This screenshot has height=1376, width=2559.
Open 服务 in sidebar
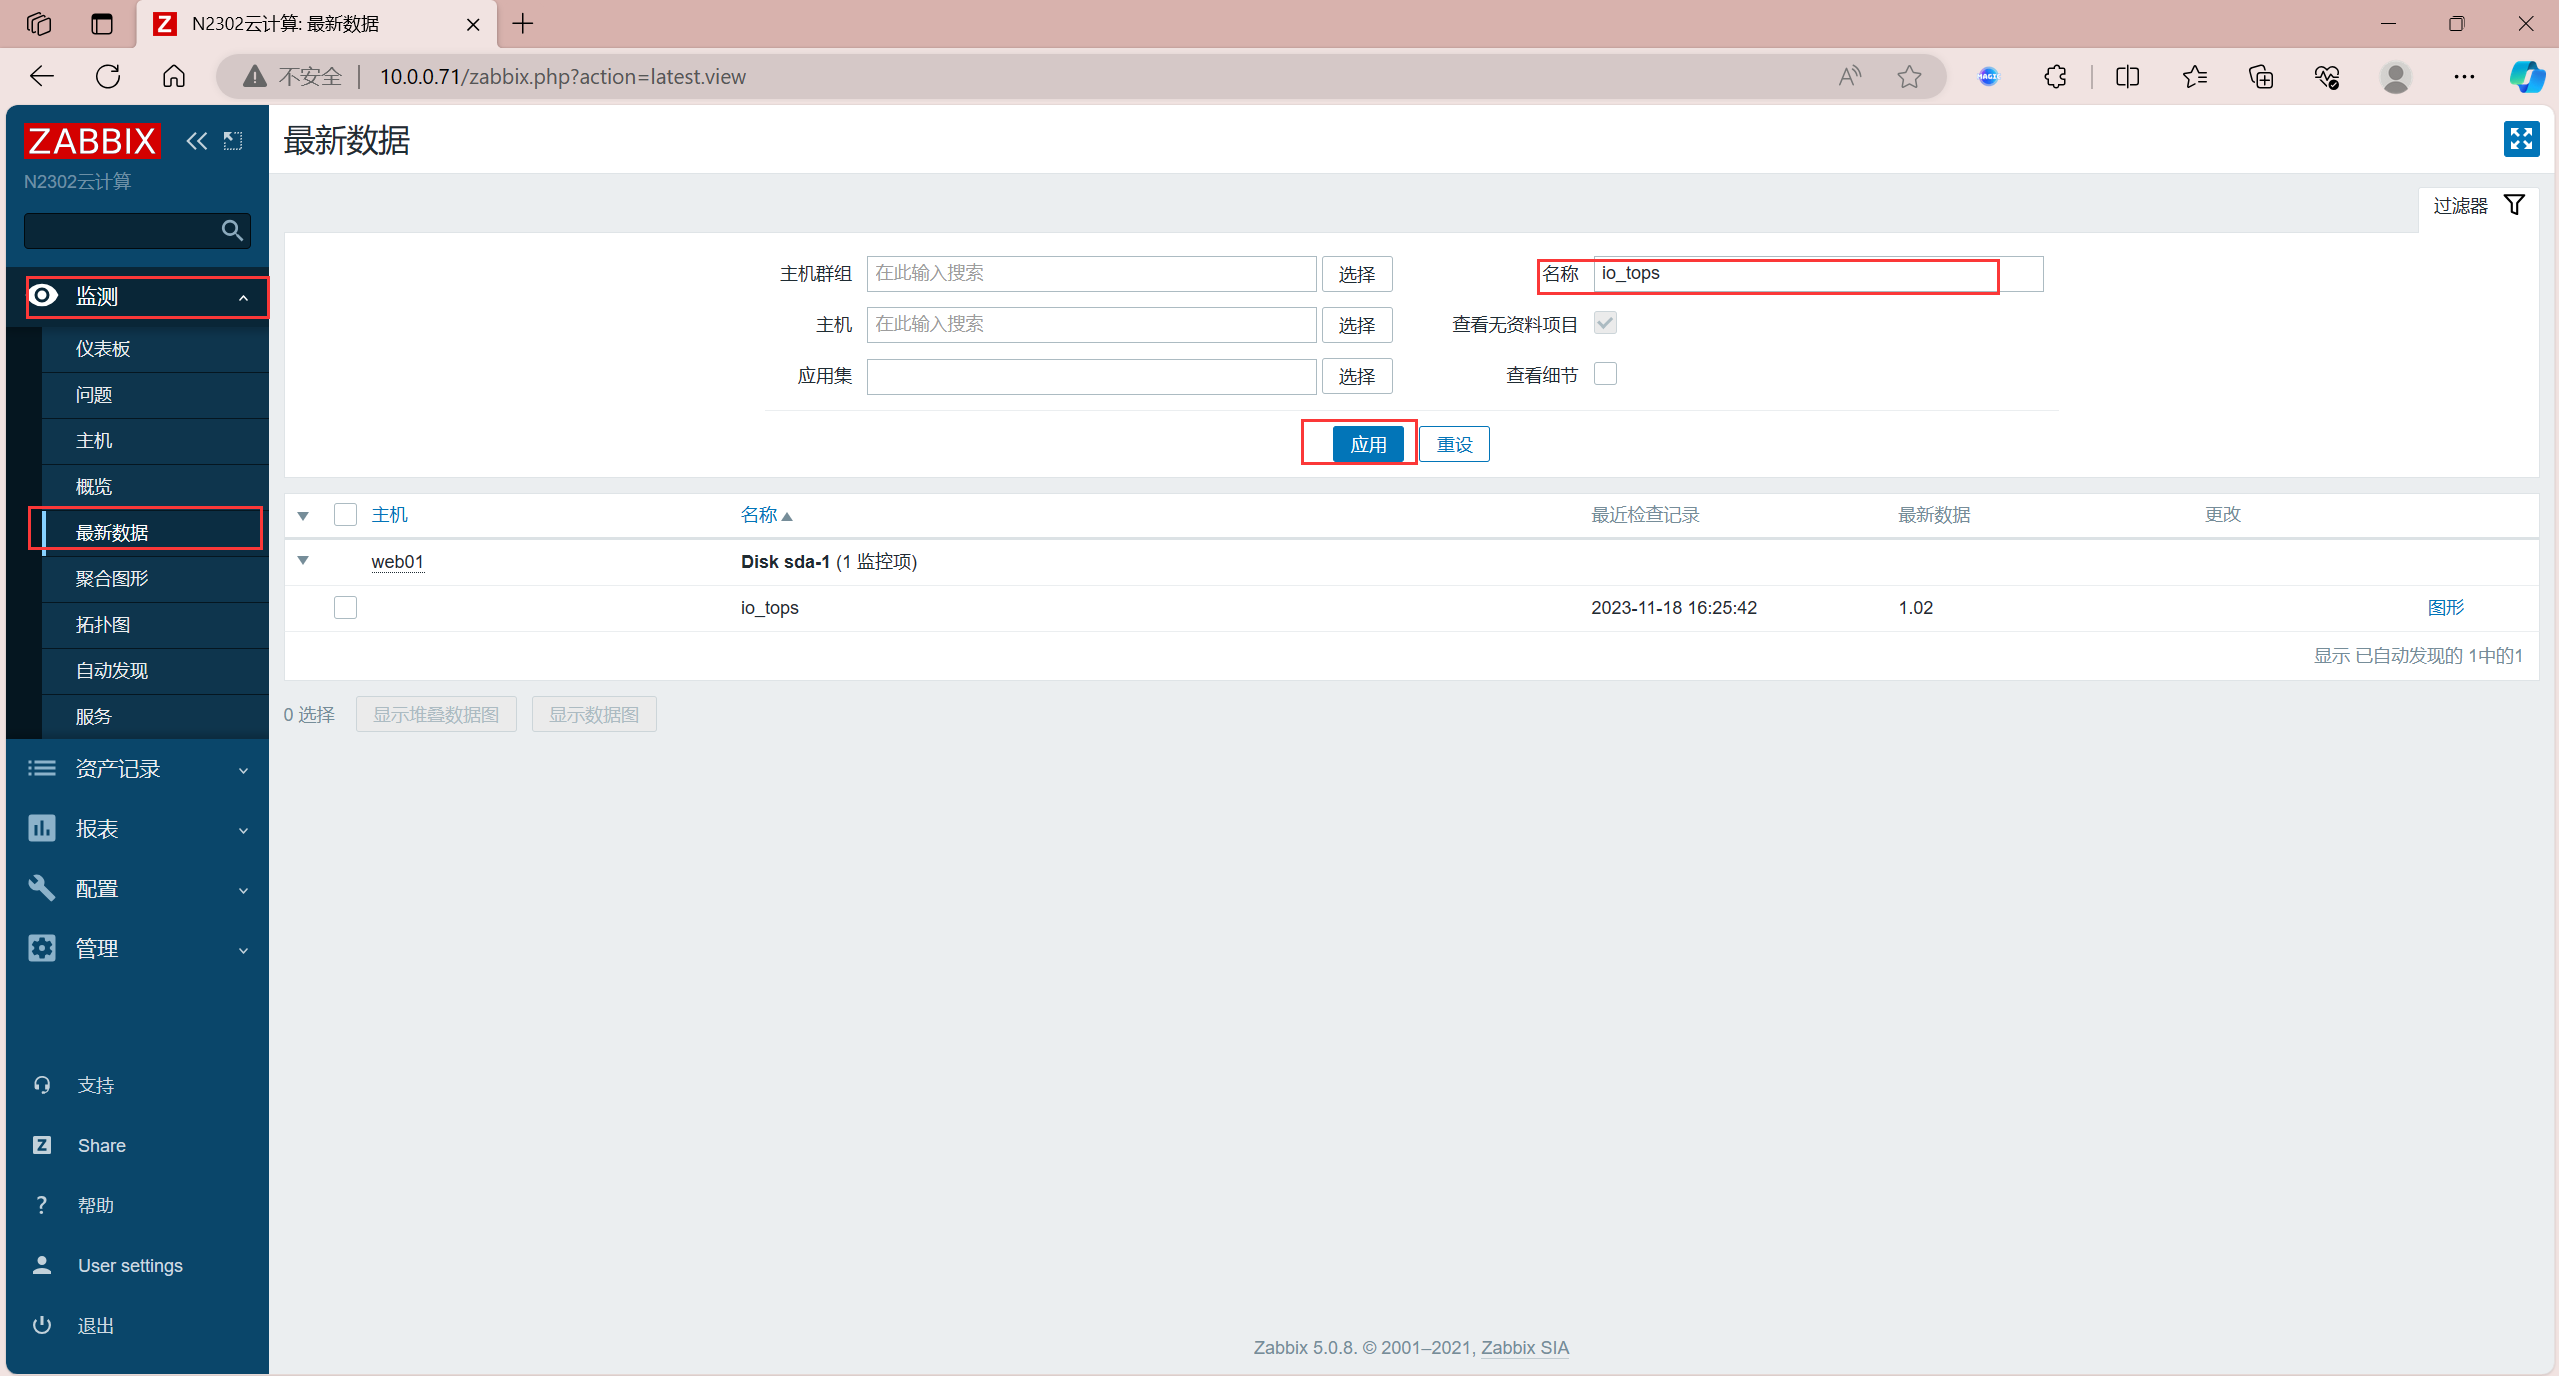[155, 717]
